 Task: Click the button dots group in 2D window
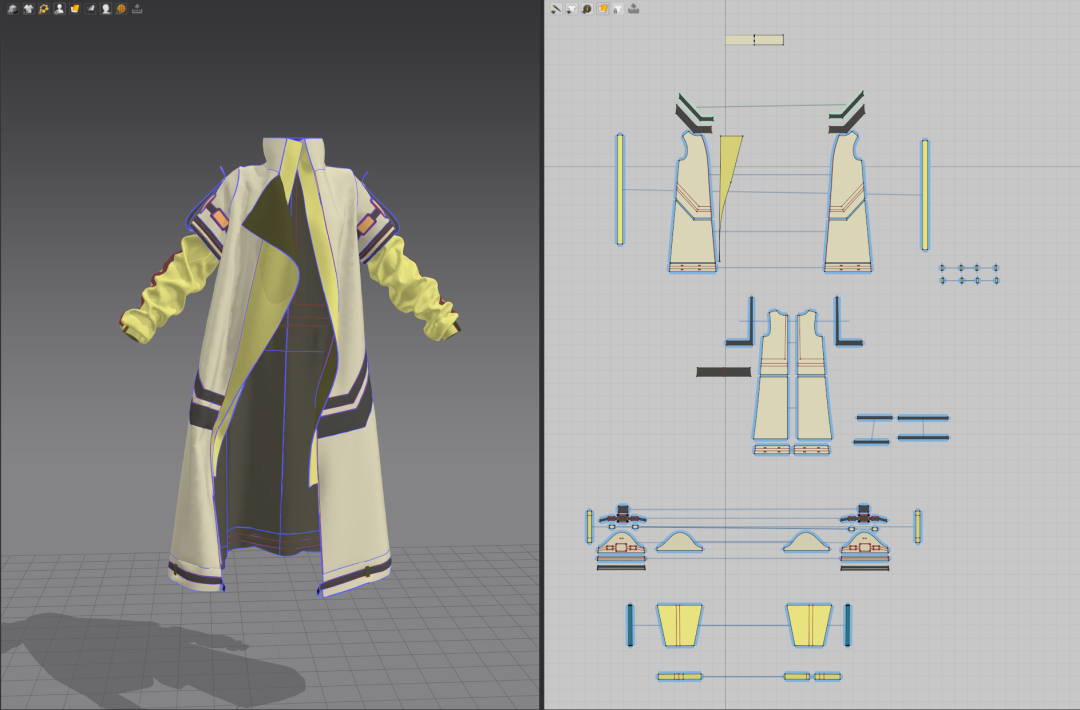tap(969, 274)
